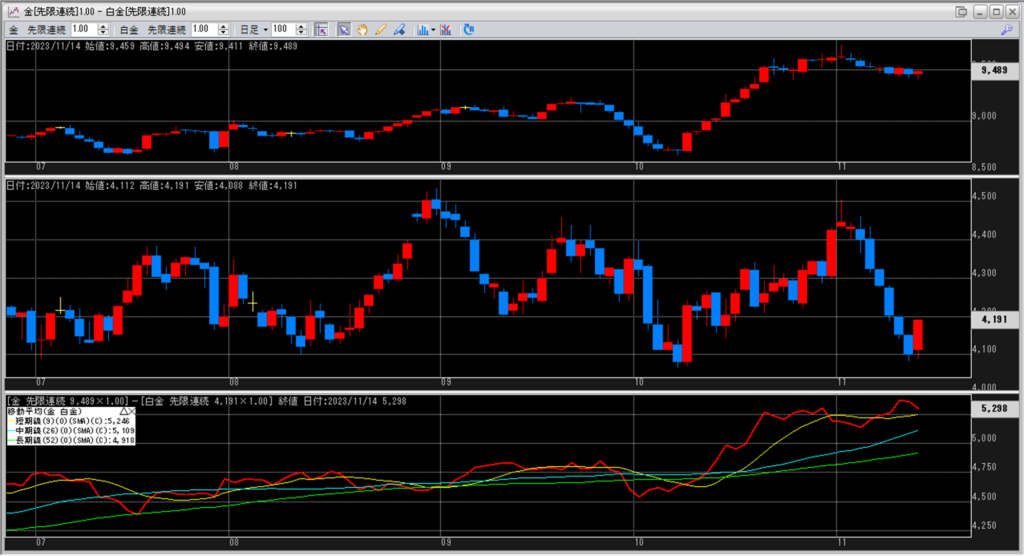Toggle the crosshair cursor display button

tap(322, 29)
